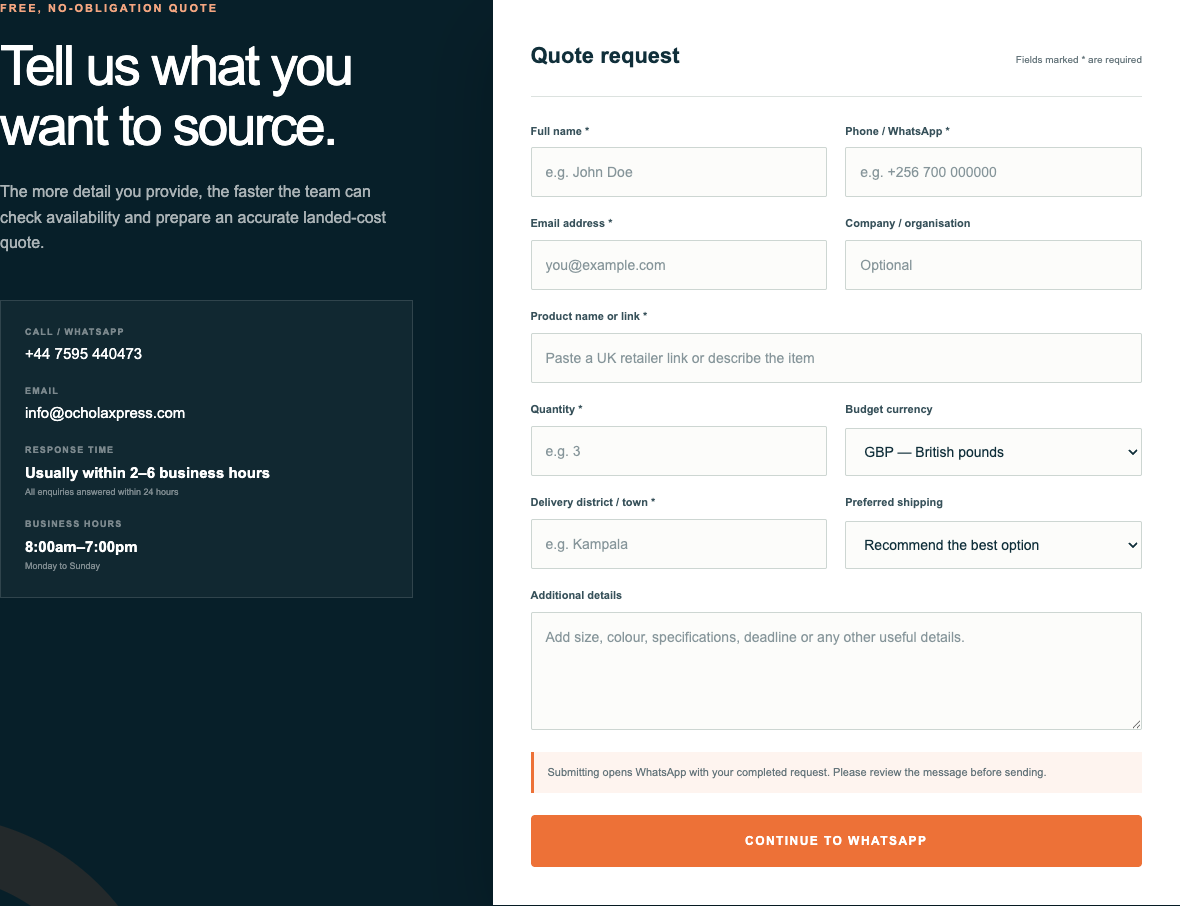The height and width of the screenshot is (906, 1180).
Task: Click the Continue to WhatsApp button
Action: pos(836,841)
